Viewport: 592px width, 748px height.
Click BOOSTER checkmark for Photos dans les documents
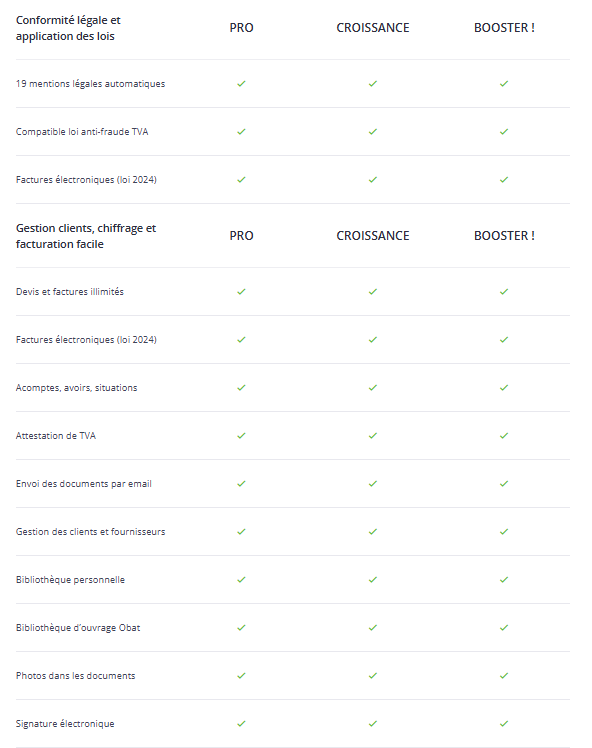coord(504,675)
